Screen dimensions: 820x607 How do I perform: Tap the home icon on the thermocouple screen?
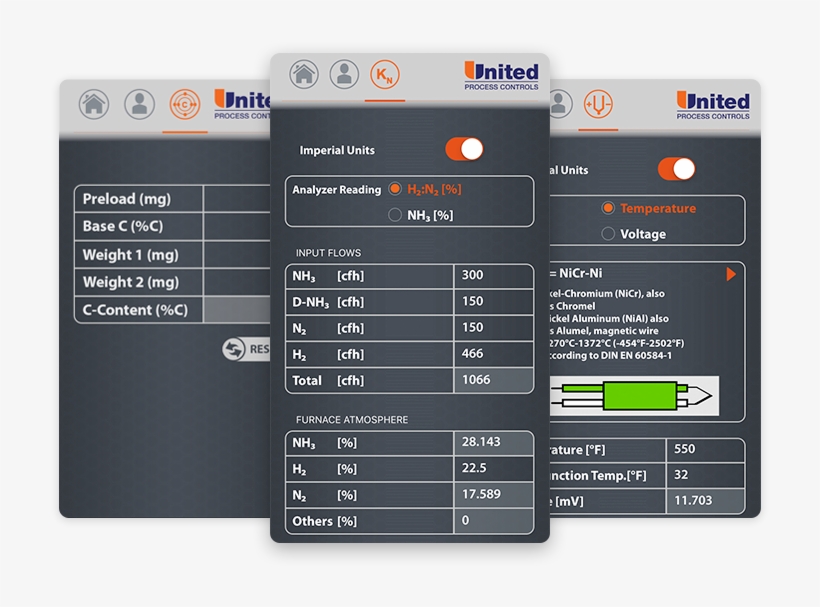pyautogui.click(x=521, y=104)
